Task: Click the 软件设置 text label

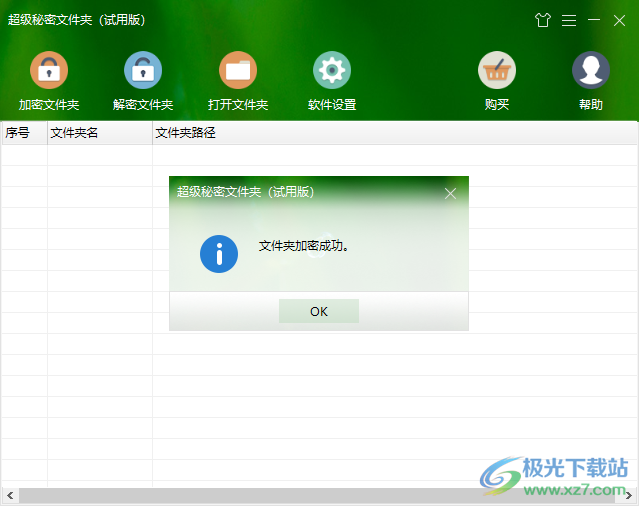Action: tap(332, 105)
